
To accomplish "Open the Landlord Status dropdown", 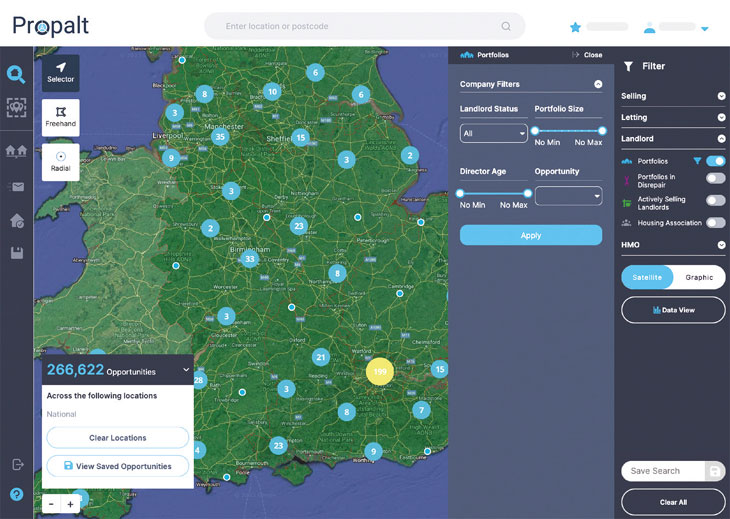I will [x=494, y=133].
